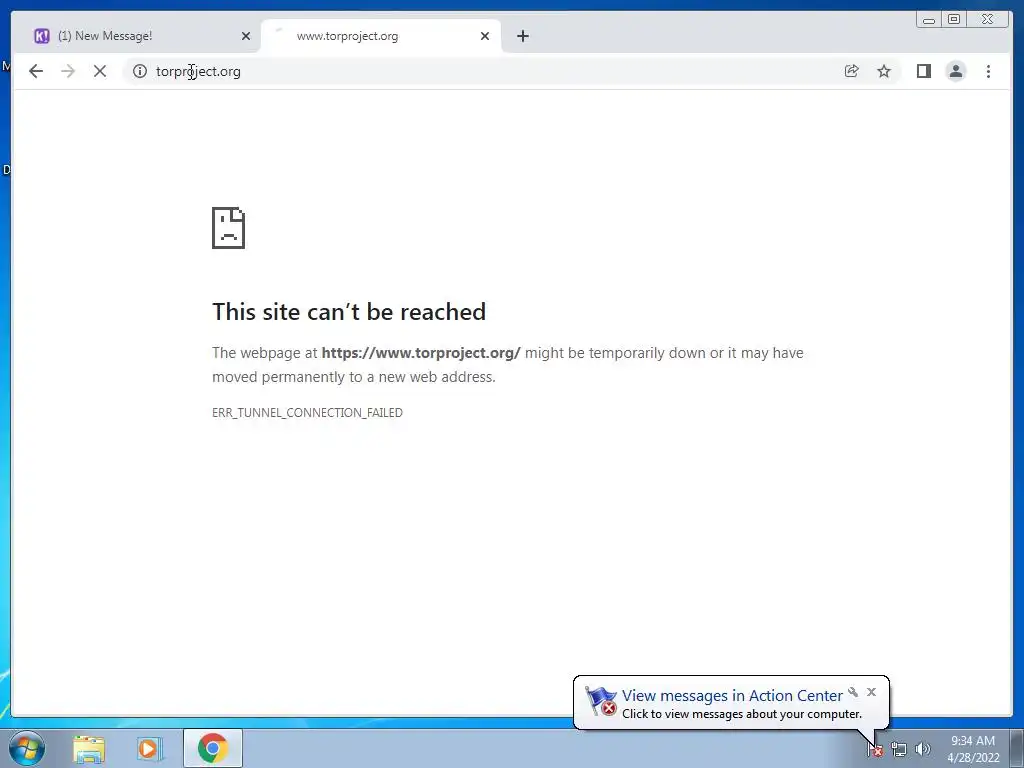Open the network tray icon
The width and height of the screenshot is (1024, 768).
pyautogui.click(x=899, y=750)
